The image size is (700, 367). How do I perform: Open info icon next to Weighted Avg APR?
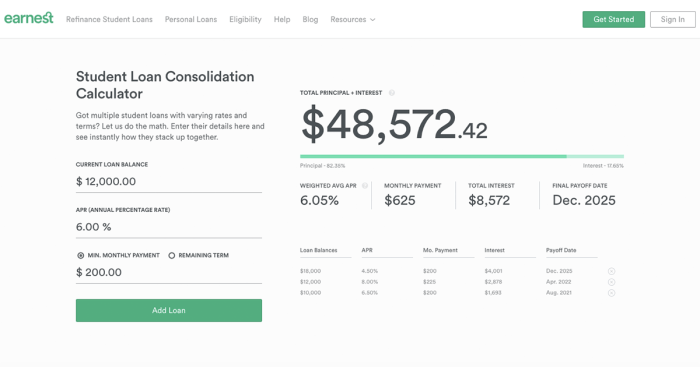point(365,186)
